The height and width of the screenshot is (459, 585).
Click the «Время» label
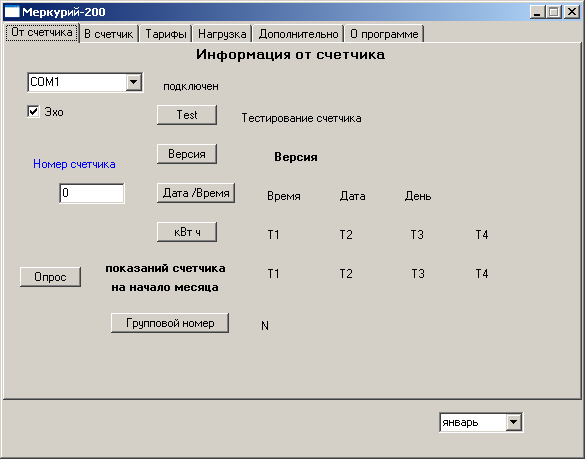(284, 196)
